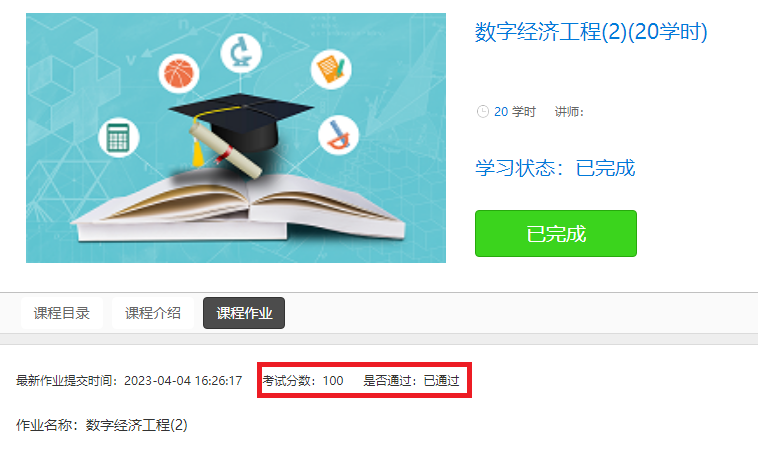Click the 20 学时 duration text

coord(515,112)
